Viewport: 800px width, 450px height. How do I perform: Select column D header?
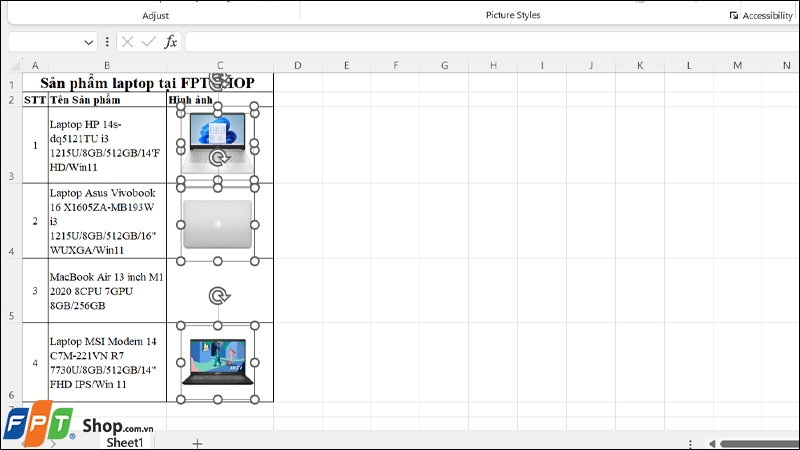(297, 65)
